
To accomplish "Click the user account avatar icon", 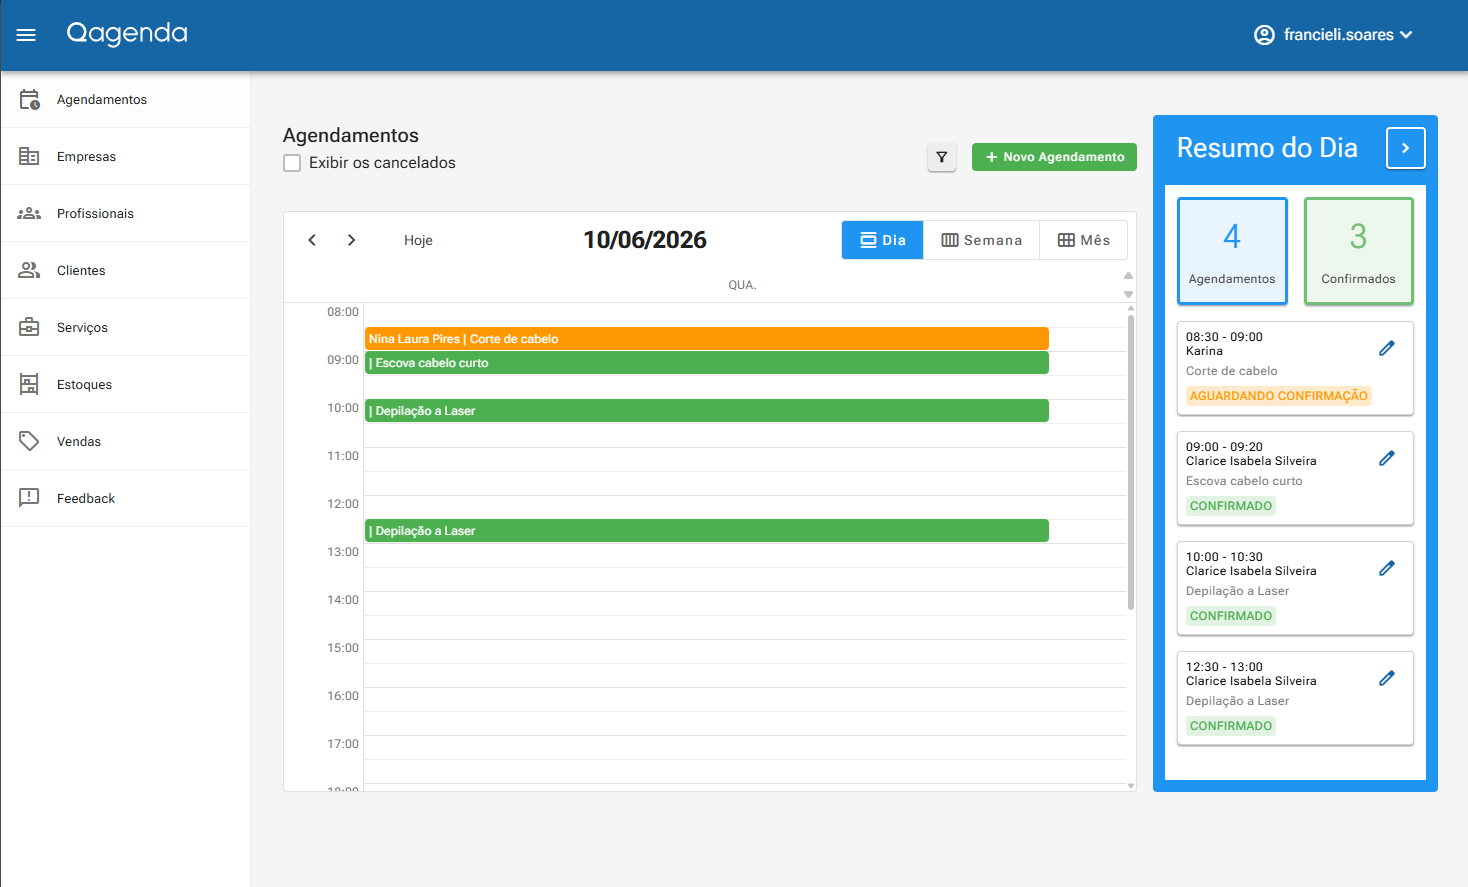I will 1264,35.
